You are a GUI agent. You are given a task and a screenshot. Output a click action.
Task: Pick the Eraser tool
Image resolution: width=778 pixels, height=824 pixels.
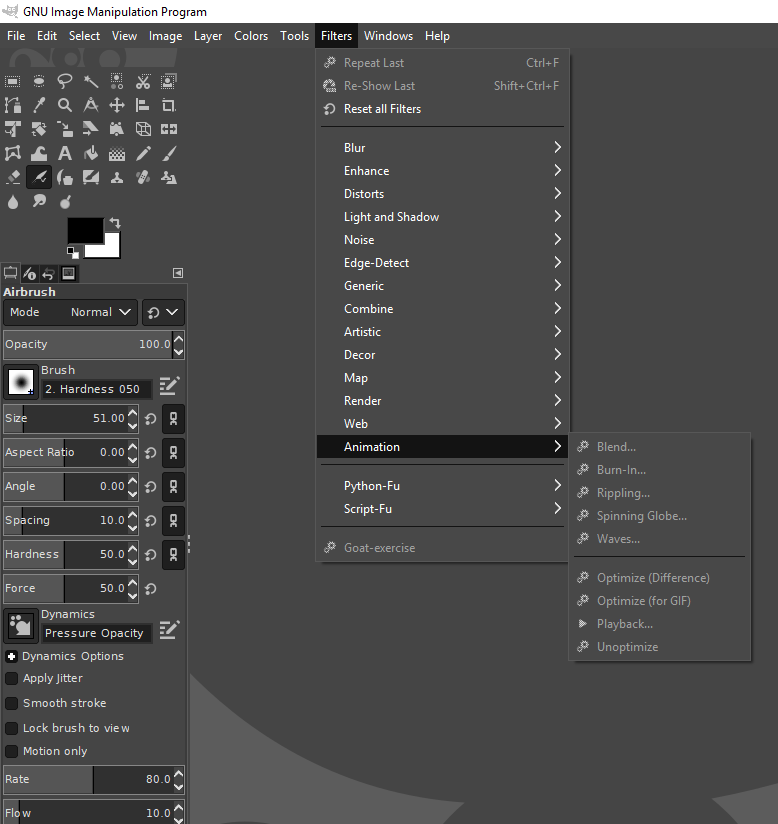13,178
